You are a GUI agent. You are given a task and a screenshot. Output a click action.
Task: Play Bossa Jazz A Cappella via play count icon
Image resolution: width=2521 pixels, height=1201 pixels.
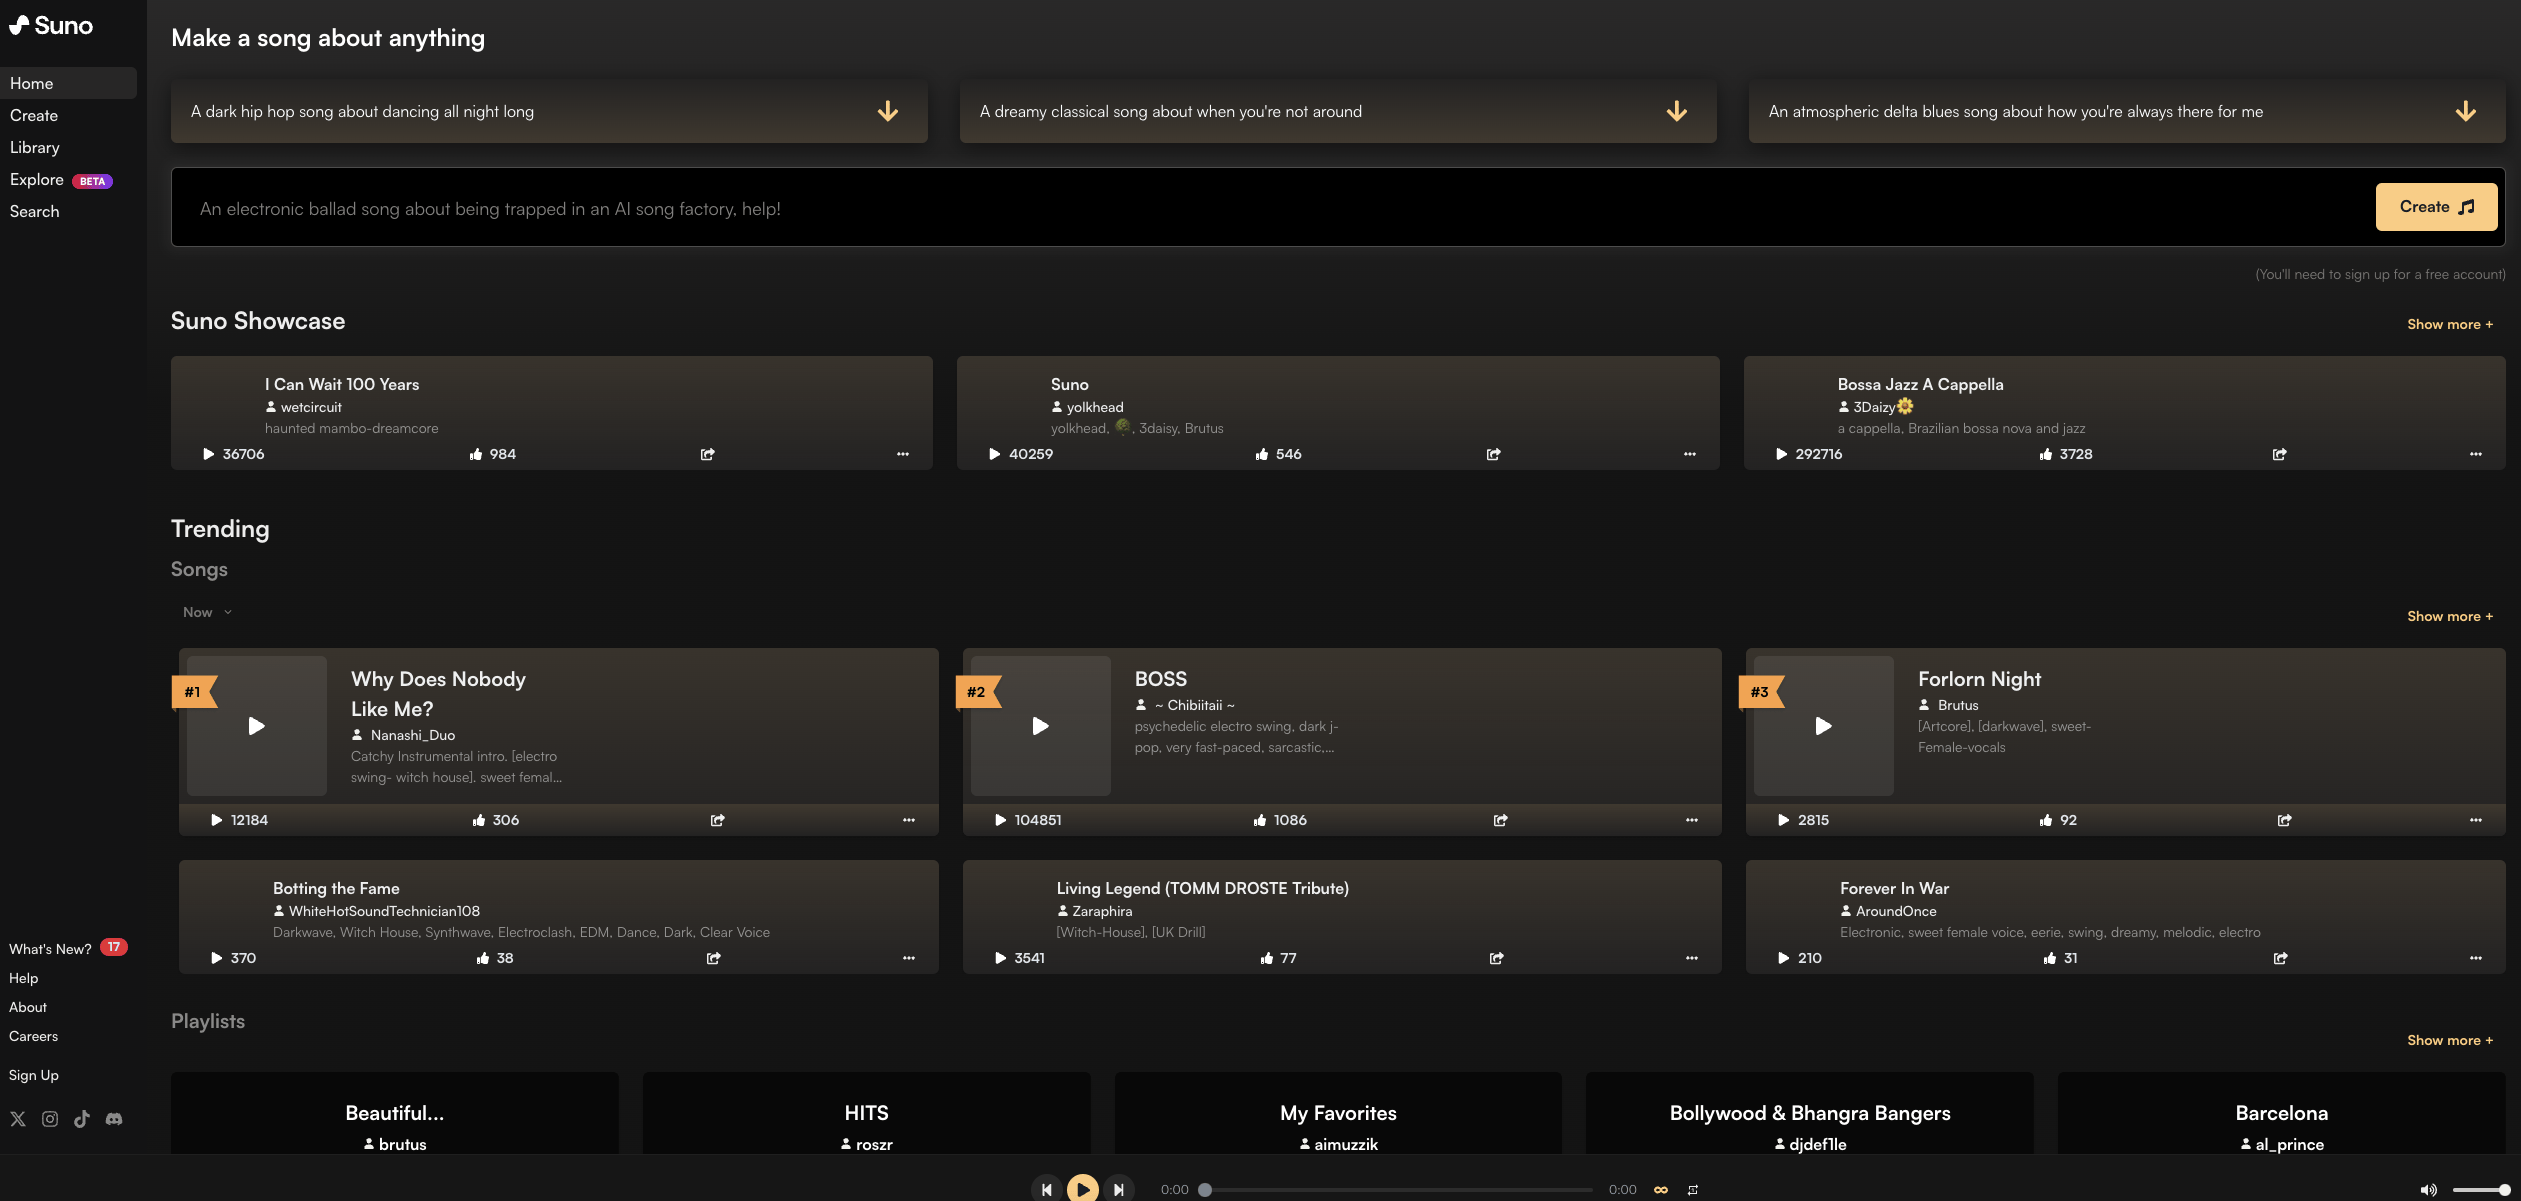pyautogui.click(x=1782, y=454)
